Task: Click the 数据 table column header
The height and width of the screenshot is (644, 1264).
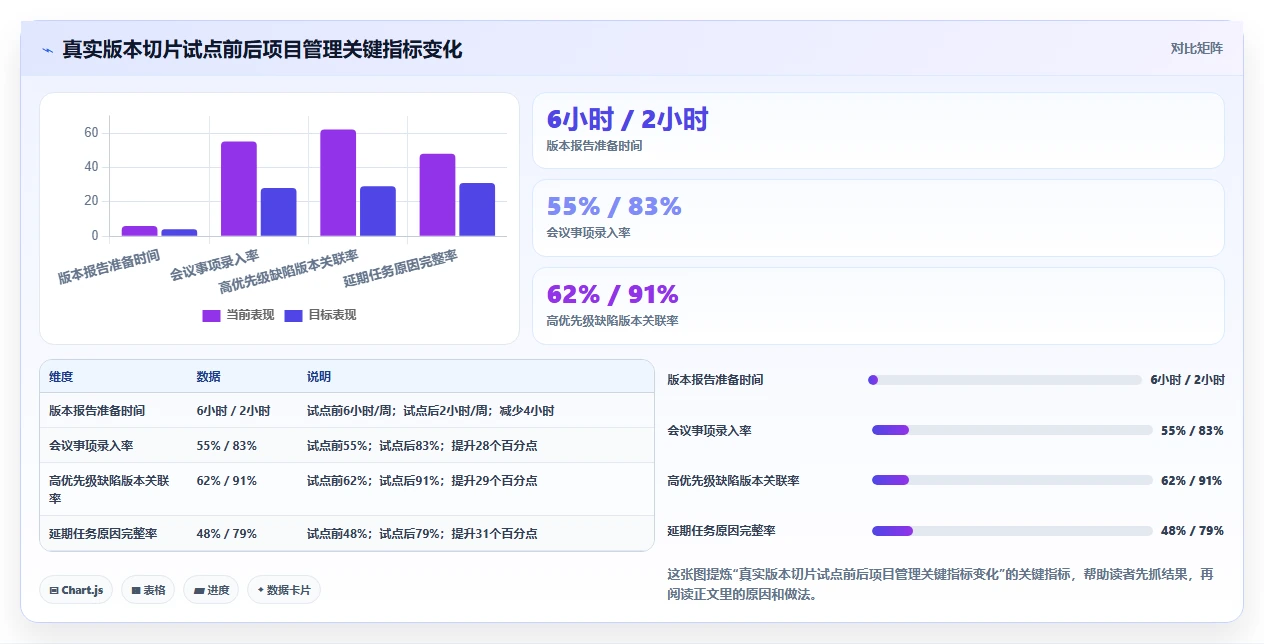Action: coord(209,377)
